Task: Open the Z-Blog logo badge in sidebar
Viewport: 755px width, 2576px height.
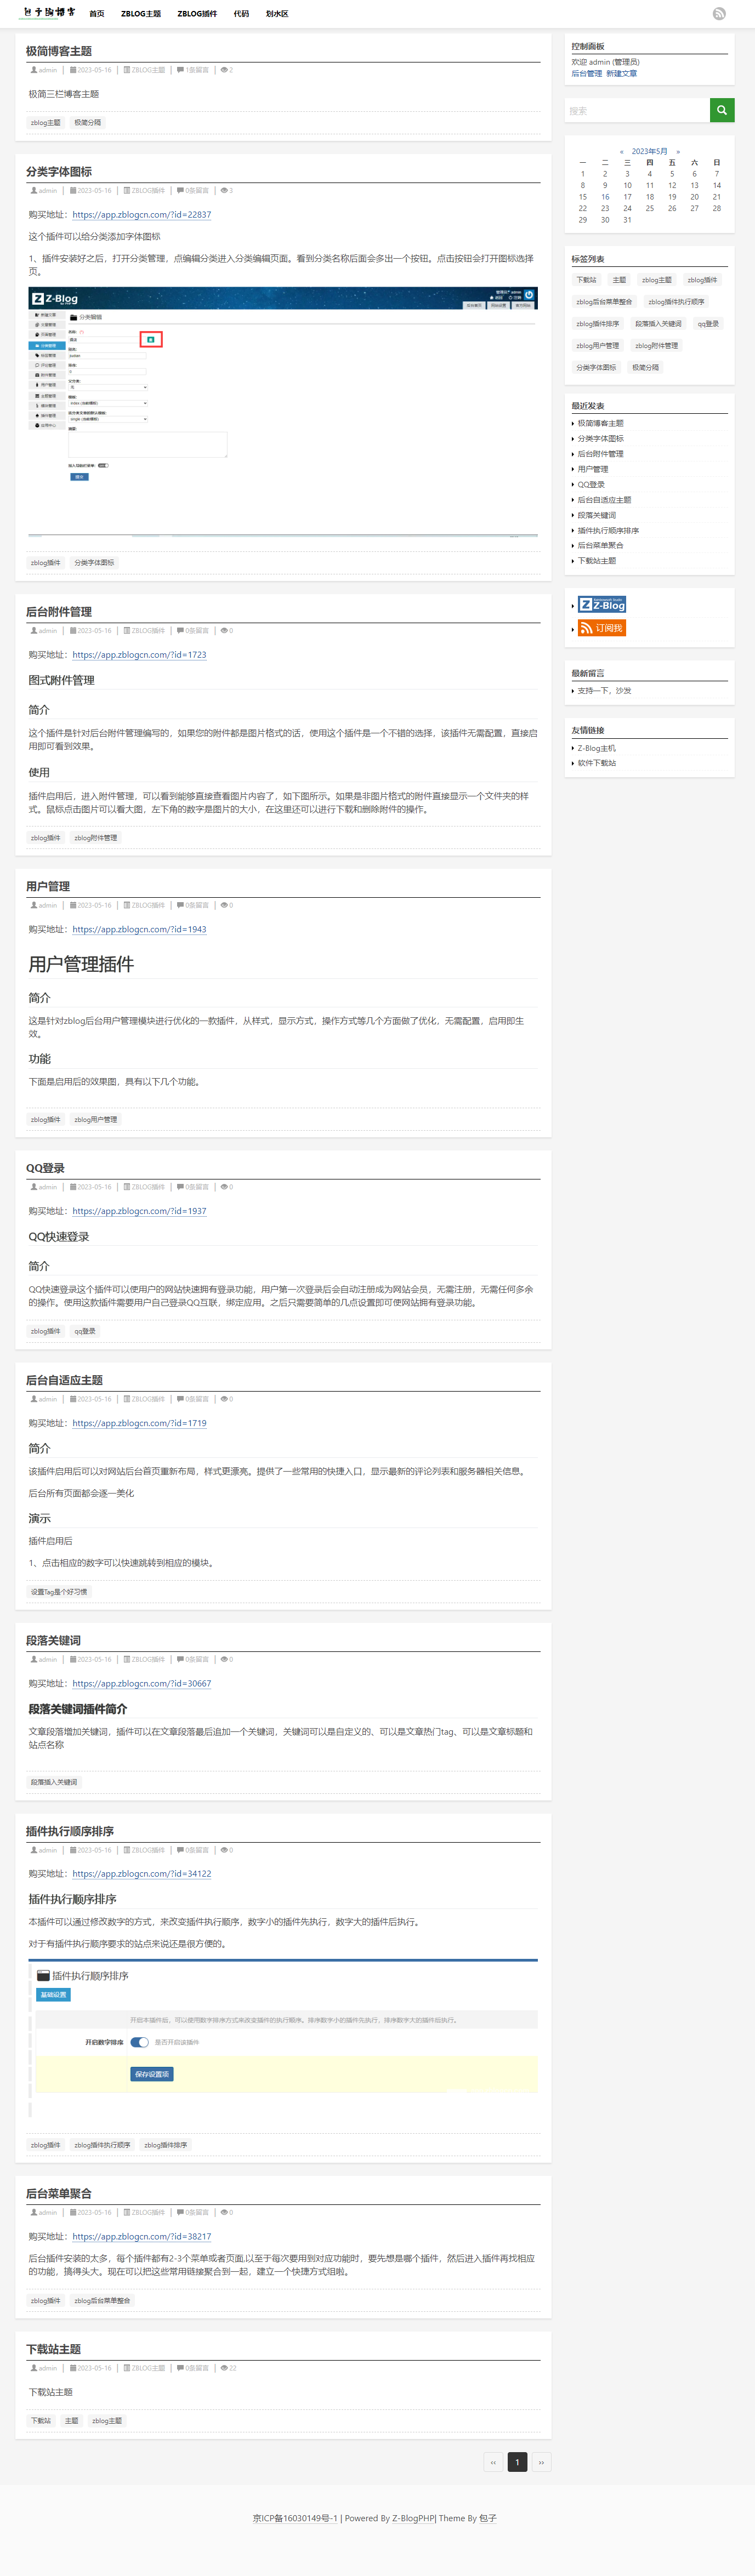Action: [602, 604]
